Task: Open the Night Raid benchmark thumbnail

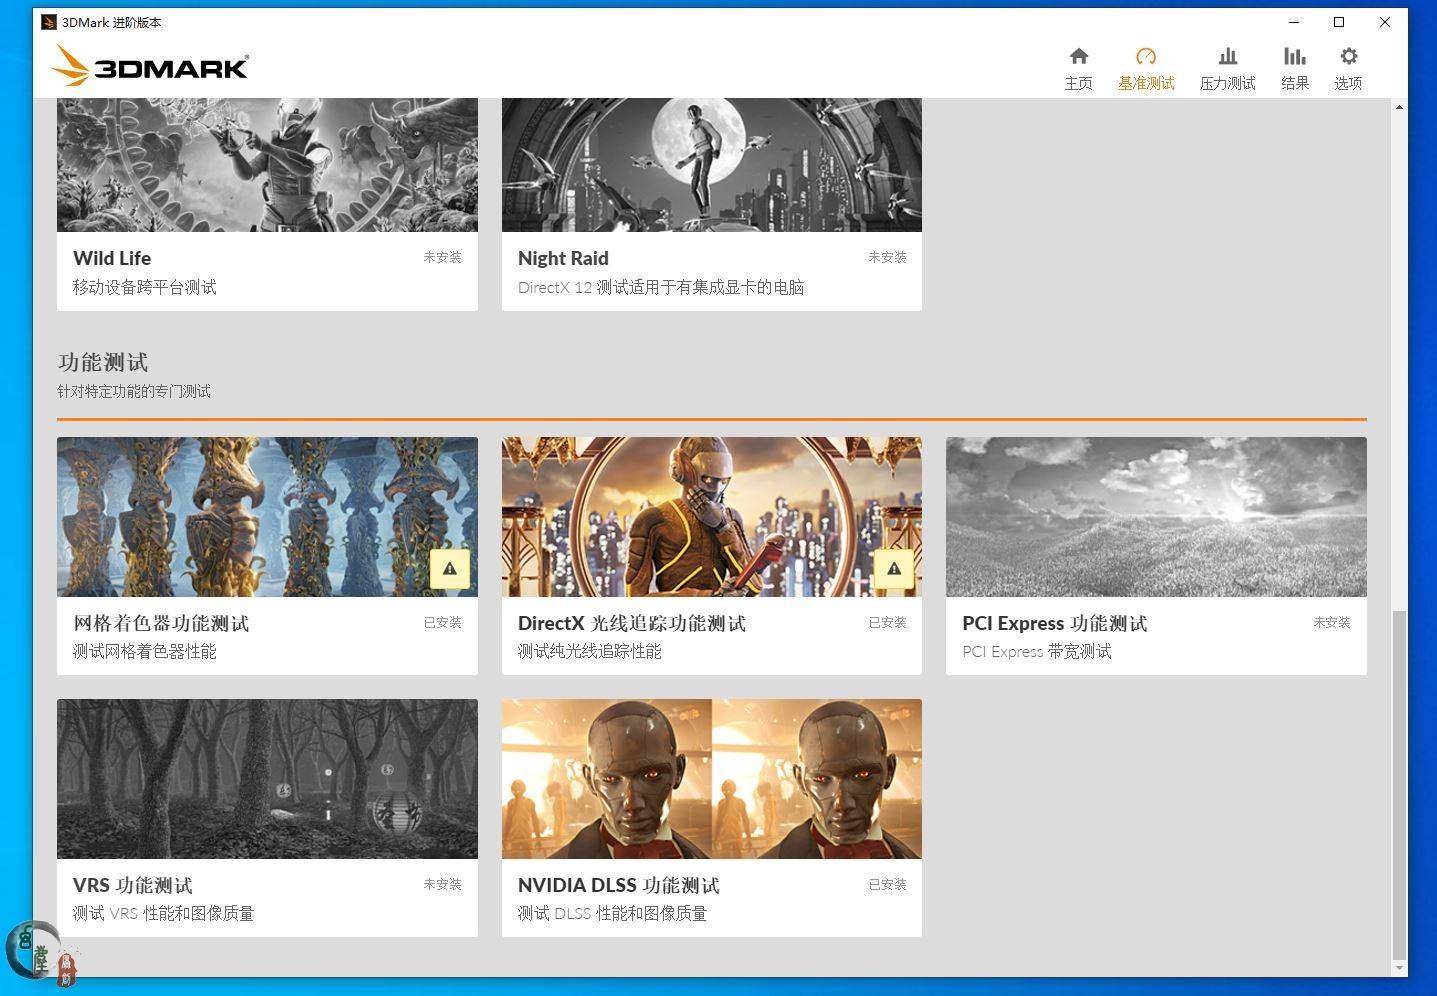Action: (x=712, y=165)
